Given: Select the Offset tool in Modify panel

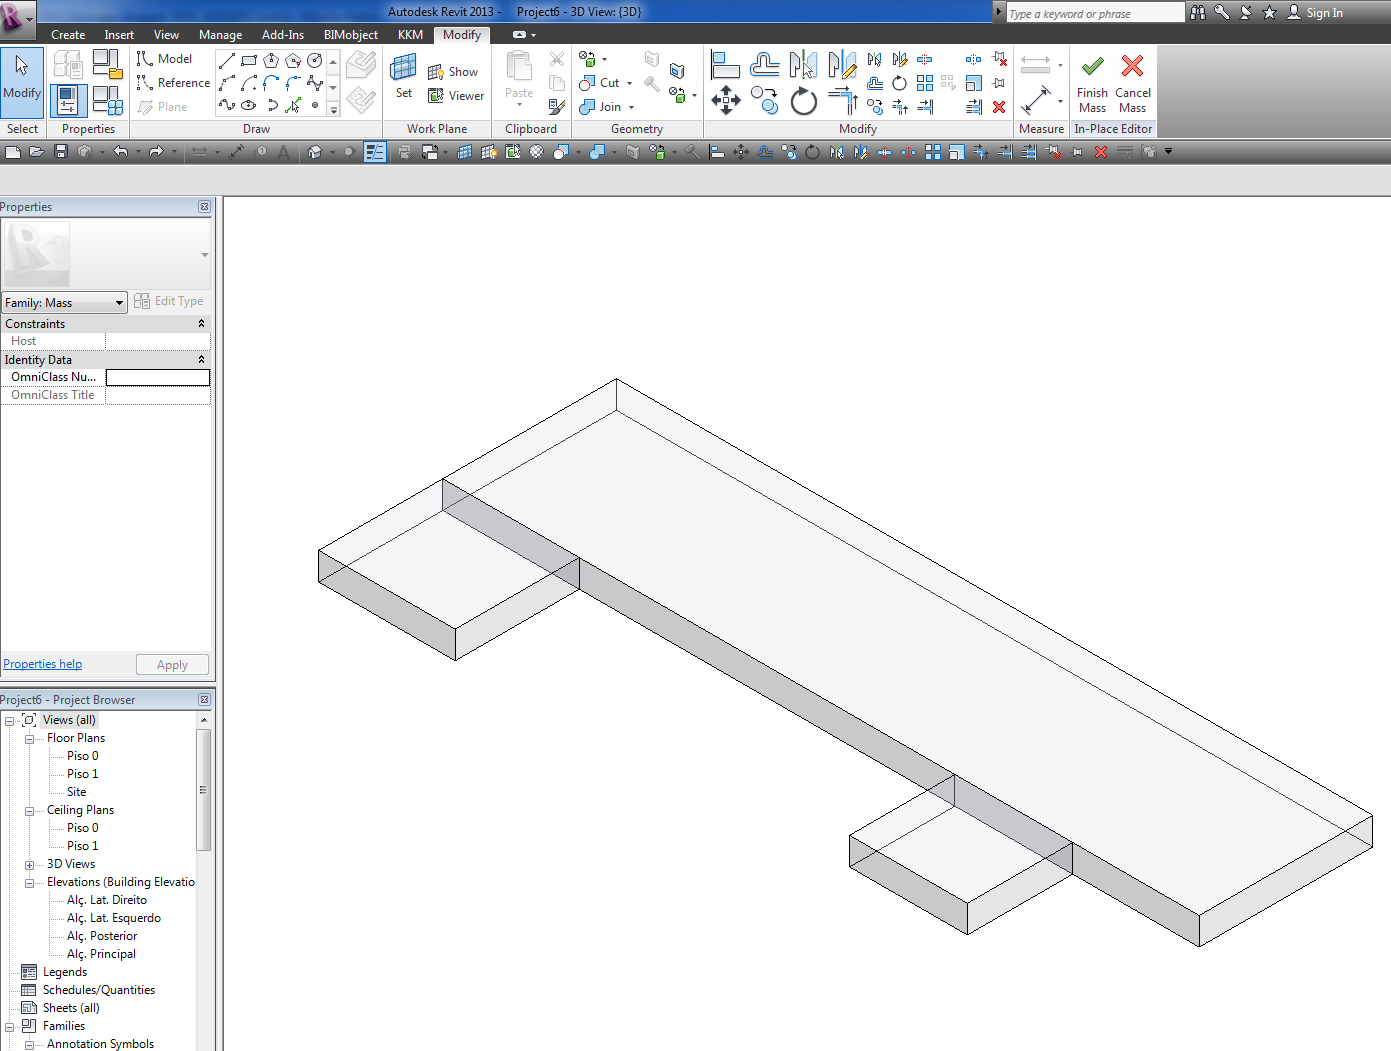Looking at the screenshot, I should click(x=765, y=66).
